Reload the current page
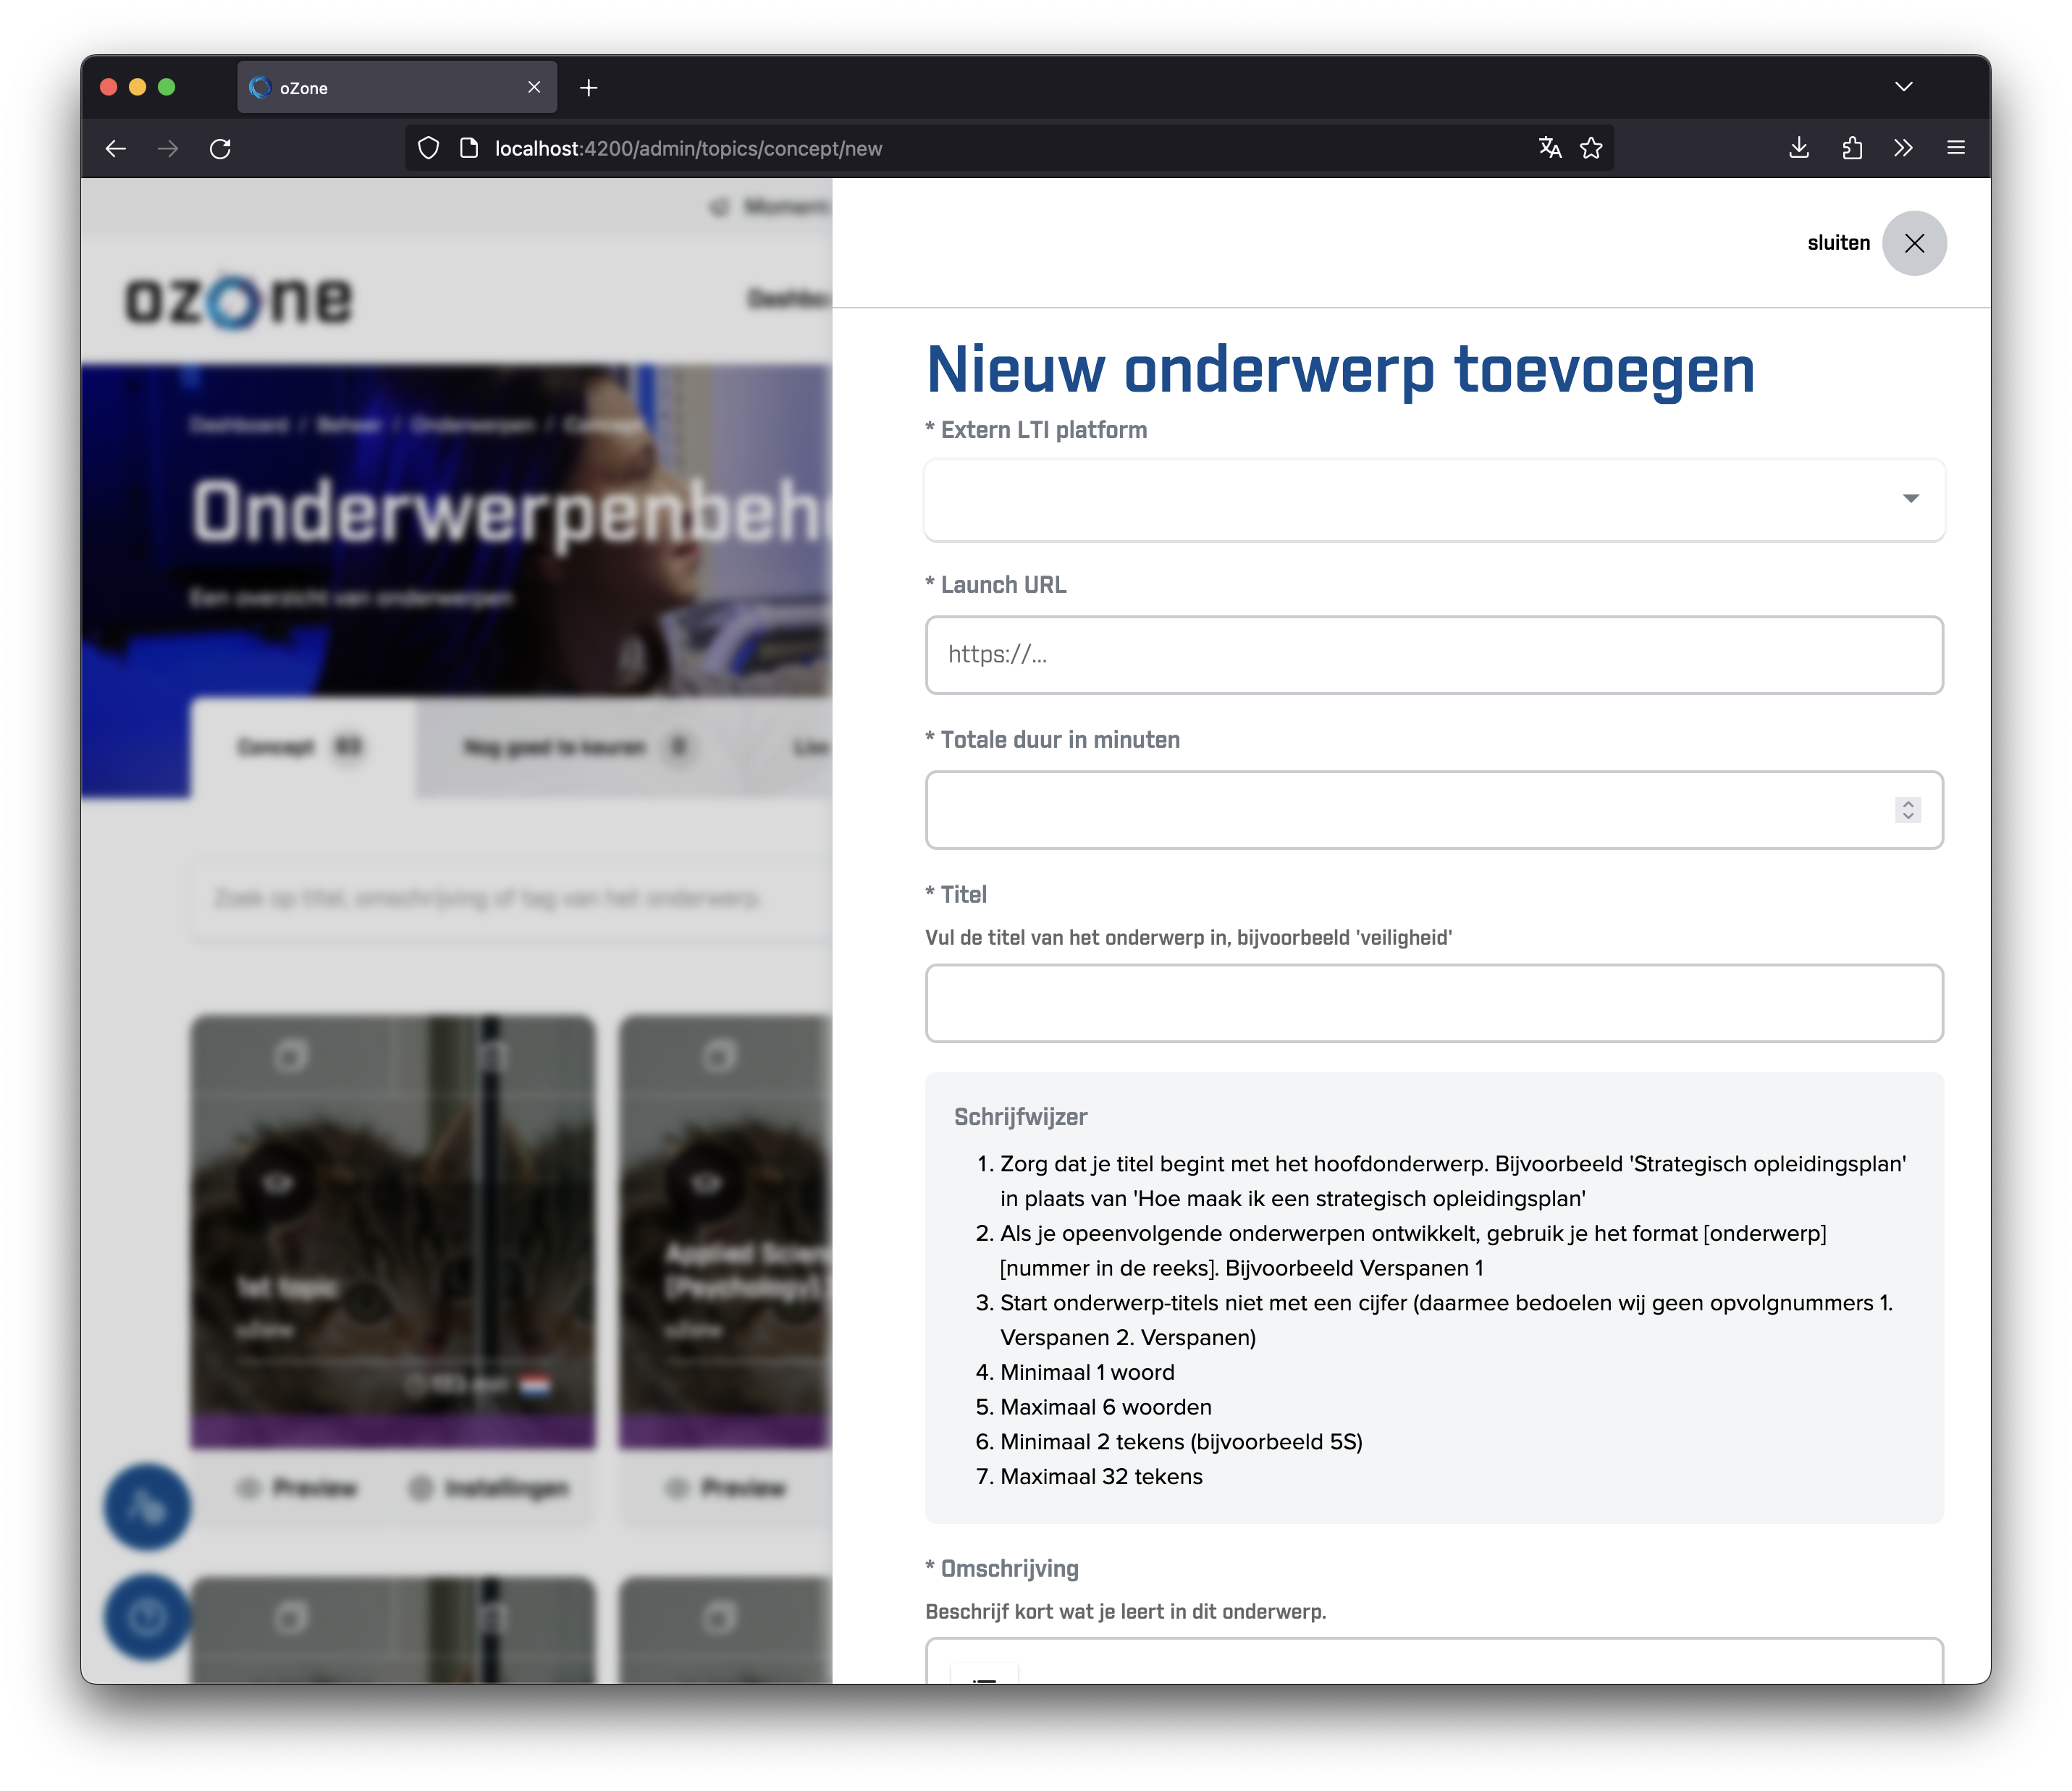 point(221,147)
